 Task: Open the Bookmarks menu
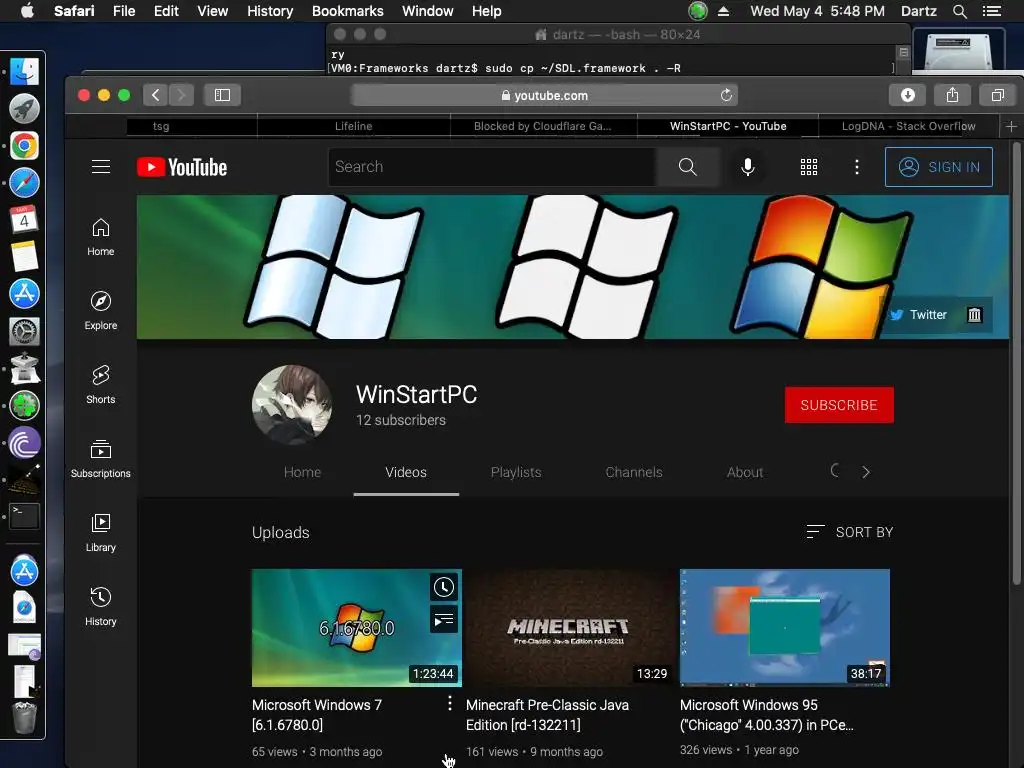click(347, 11)
